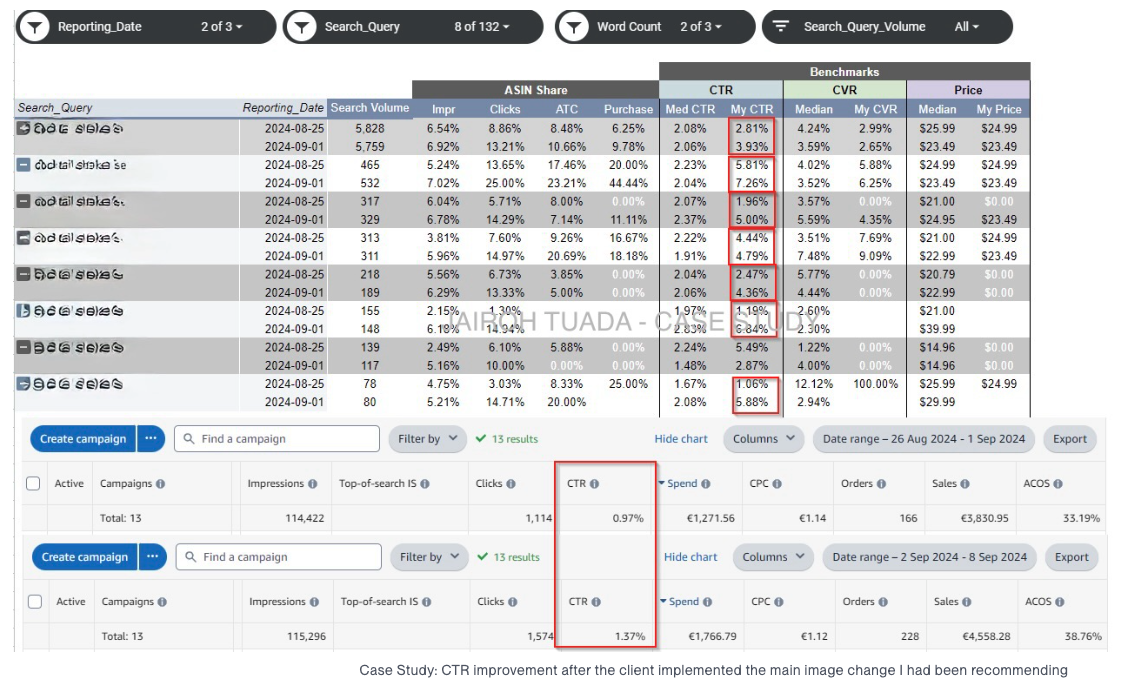Open Columns dropdown in the 2 Sep–8 Sep panel
The height and width of the screenshot is (682, 1128).
point(773,557)
